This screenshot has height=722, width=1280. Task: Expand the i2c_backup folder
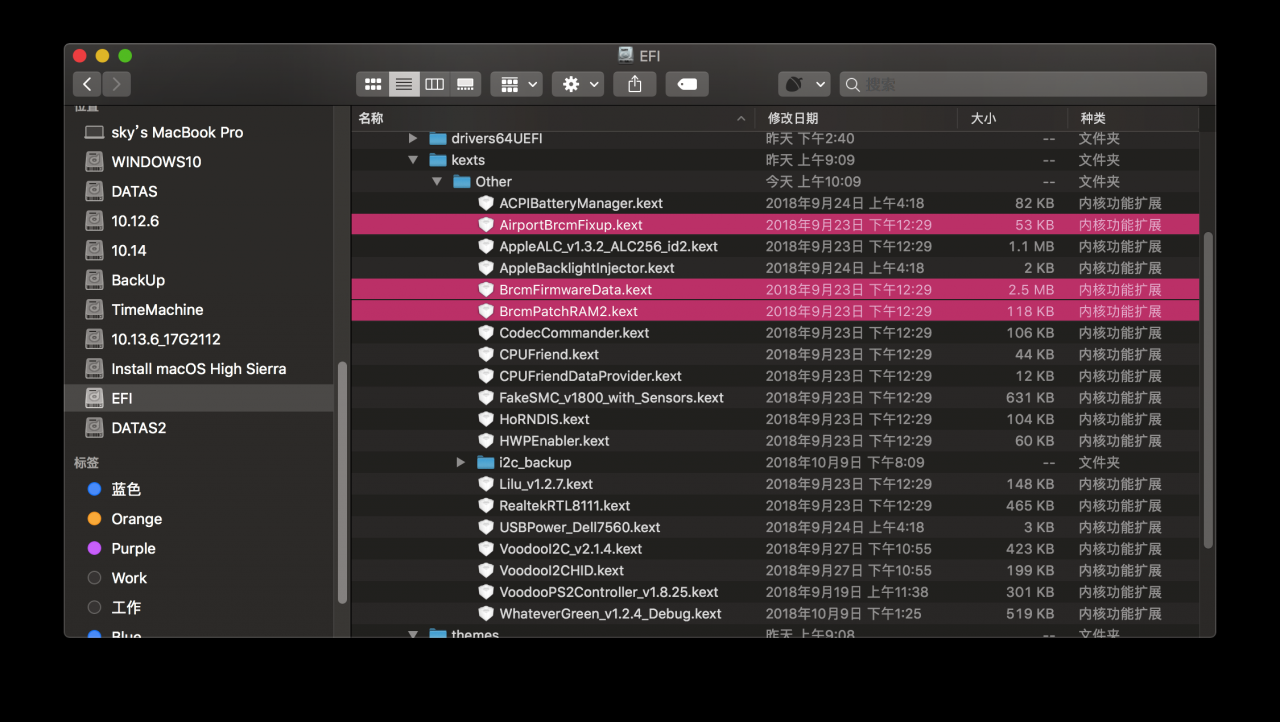[460, 462]
